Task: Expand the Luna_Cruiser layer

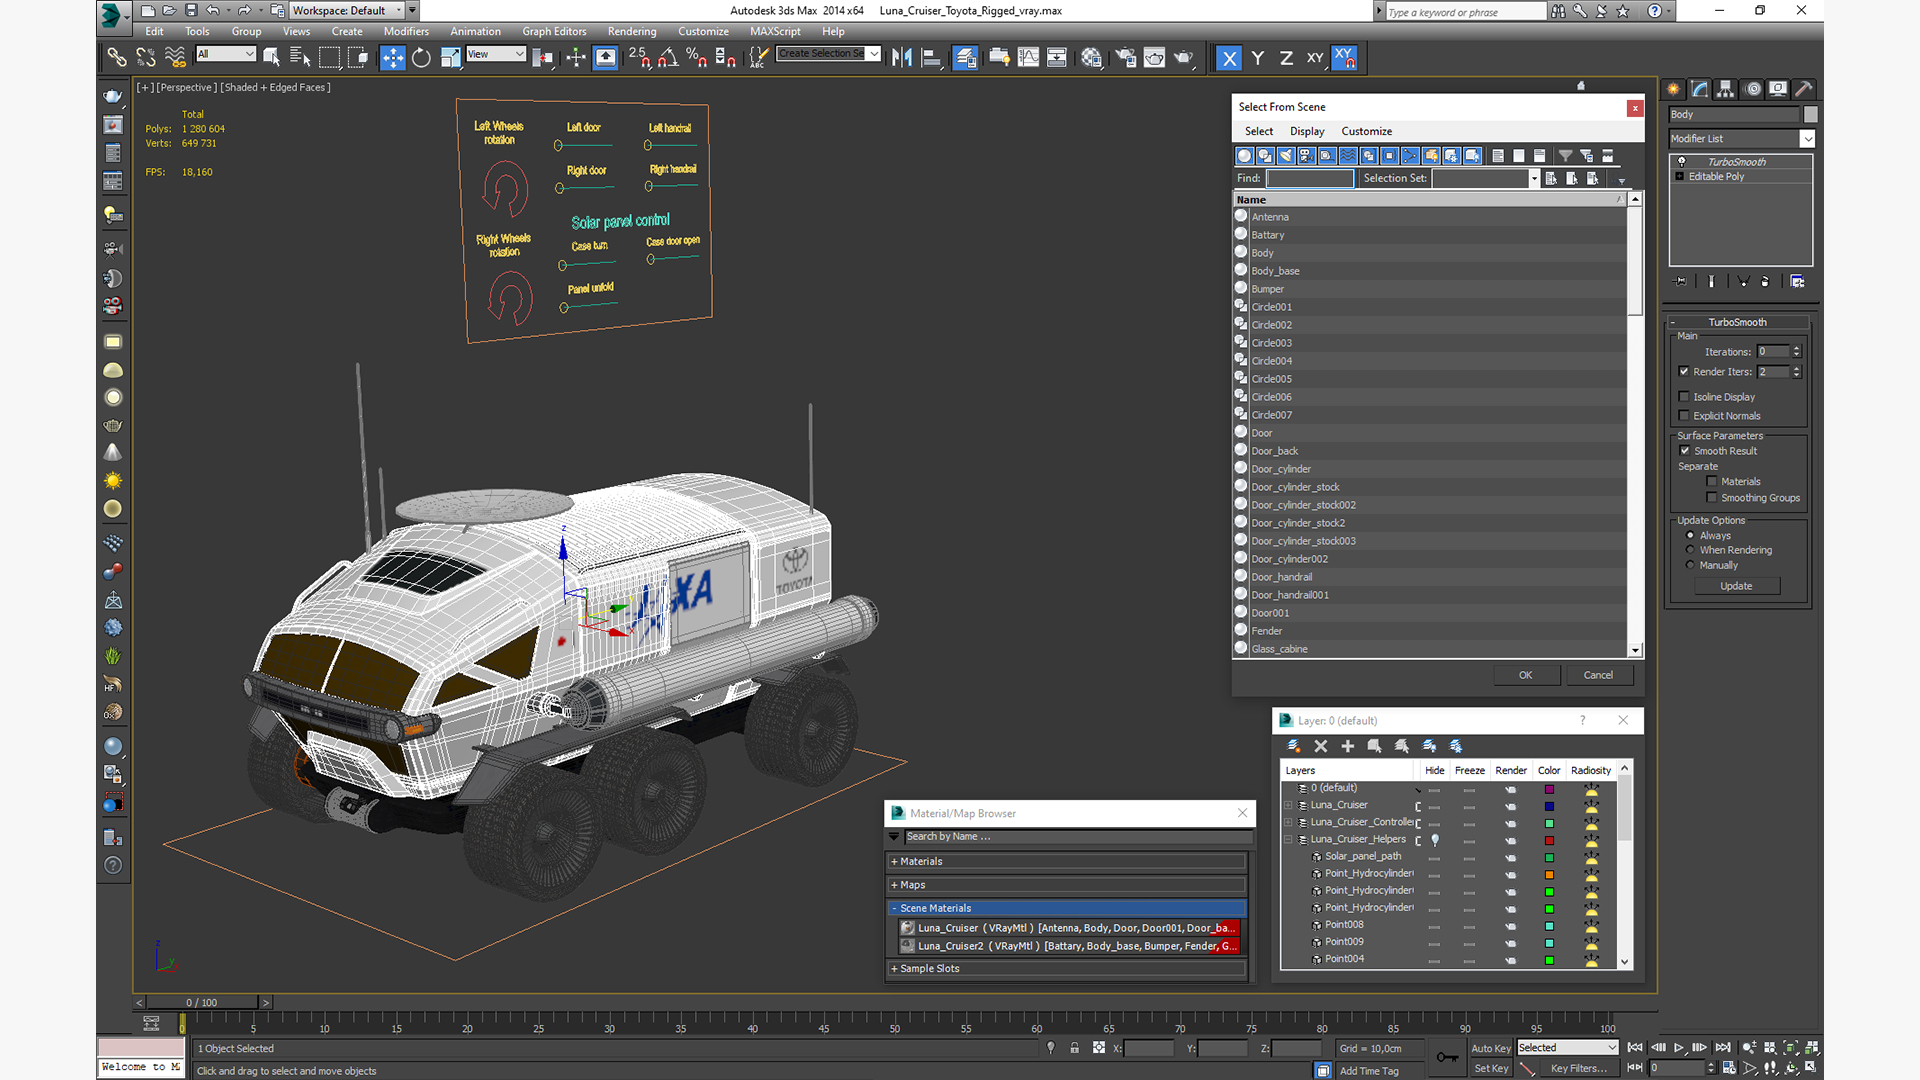Action: [1288, 805]
